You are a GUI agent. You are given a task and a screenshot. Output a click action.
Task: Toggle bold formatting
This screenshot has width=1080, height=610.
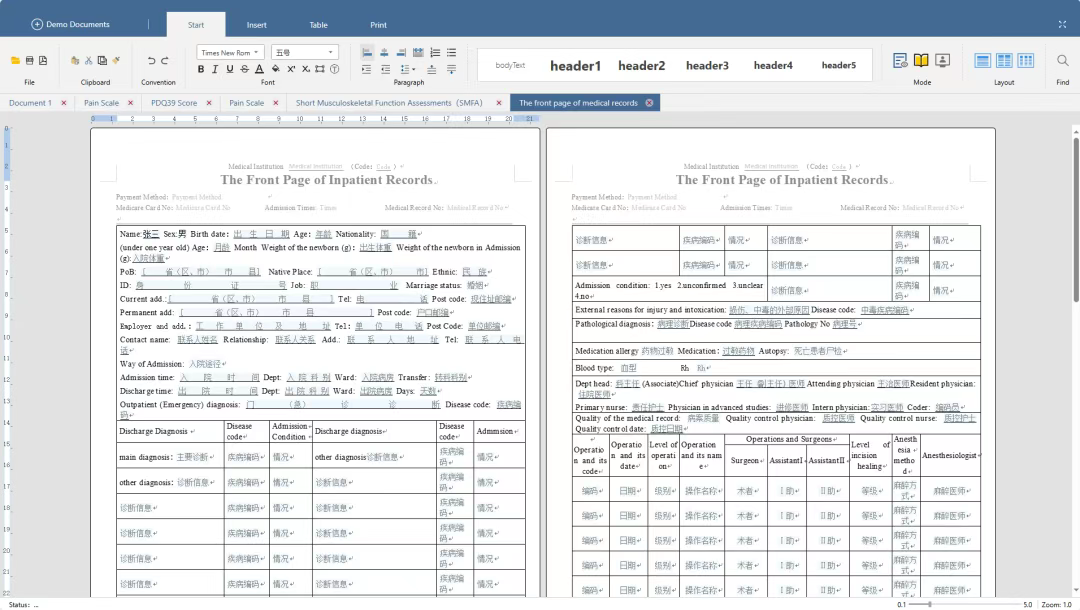pos(200,69)
